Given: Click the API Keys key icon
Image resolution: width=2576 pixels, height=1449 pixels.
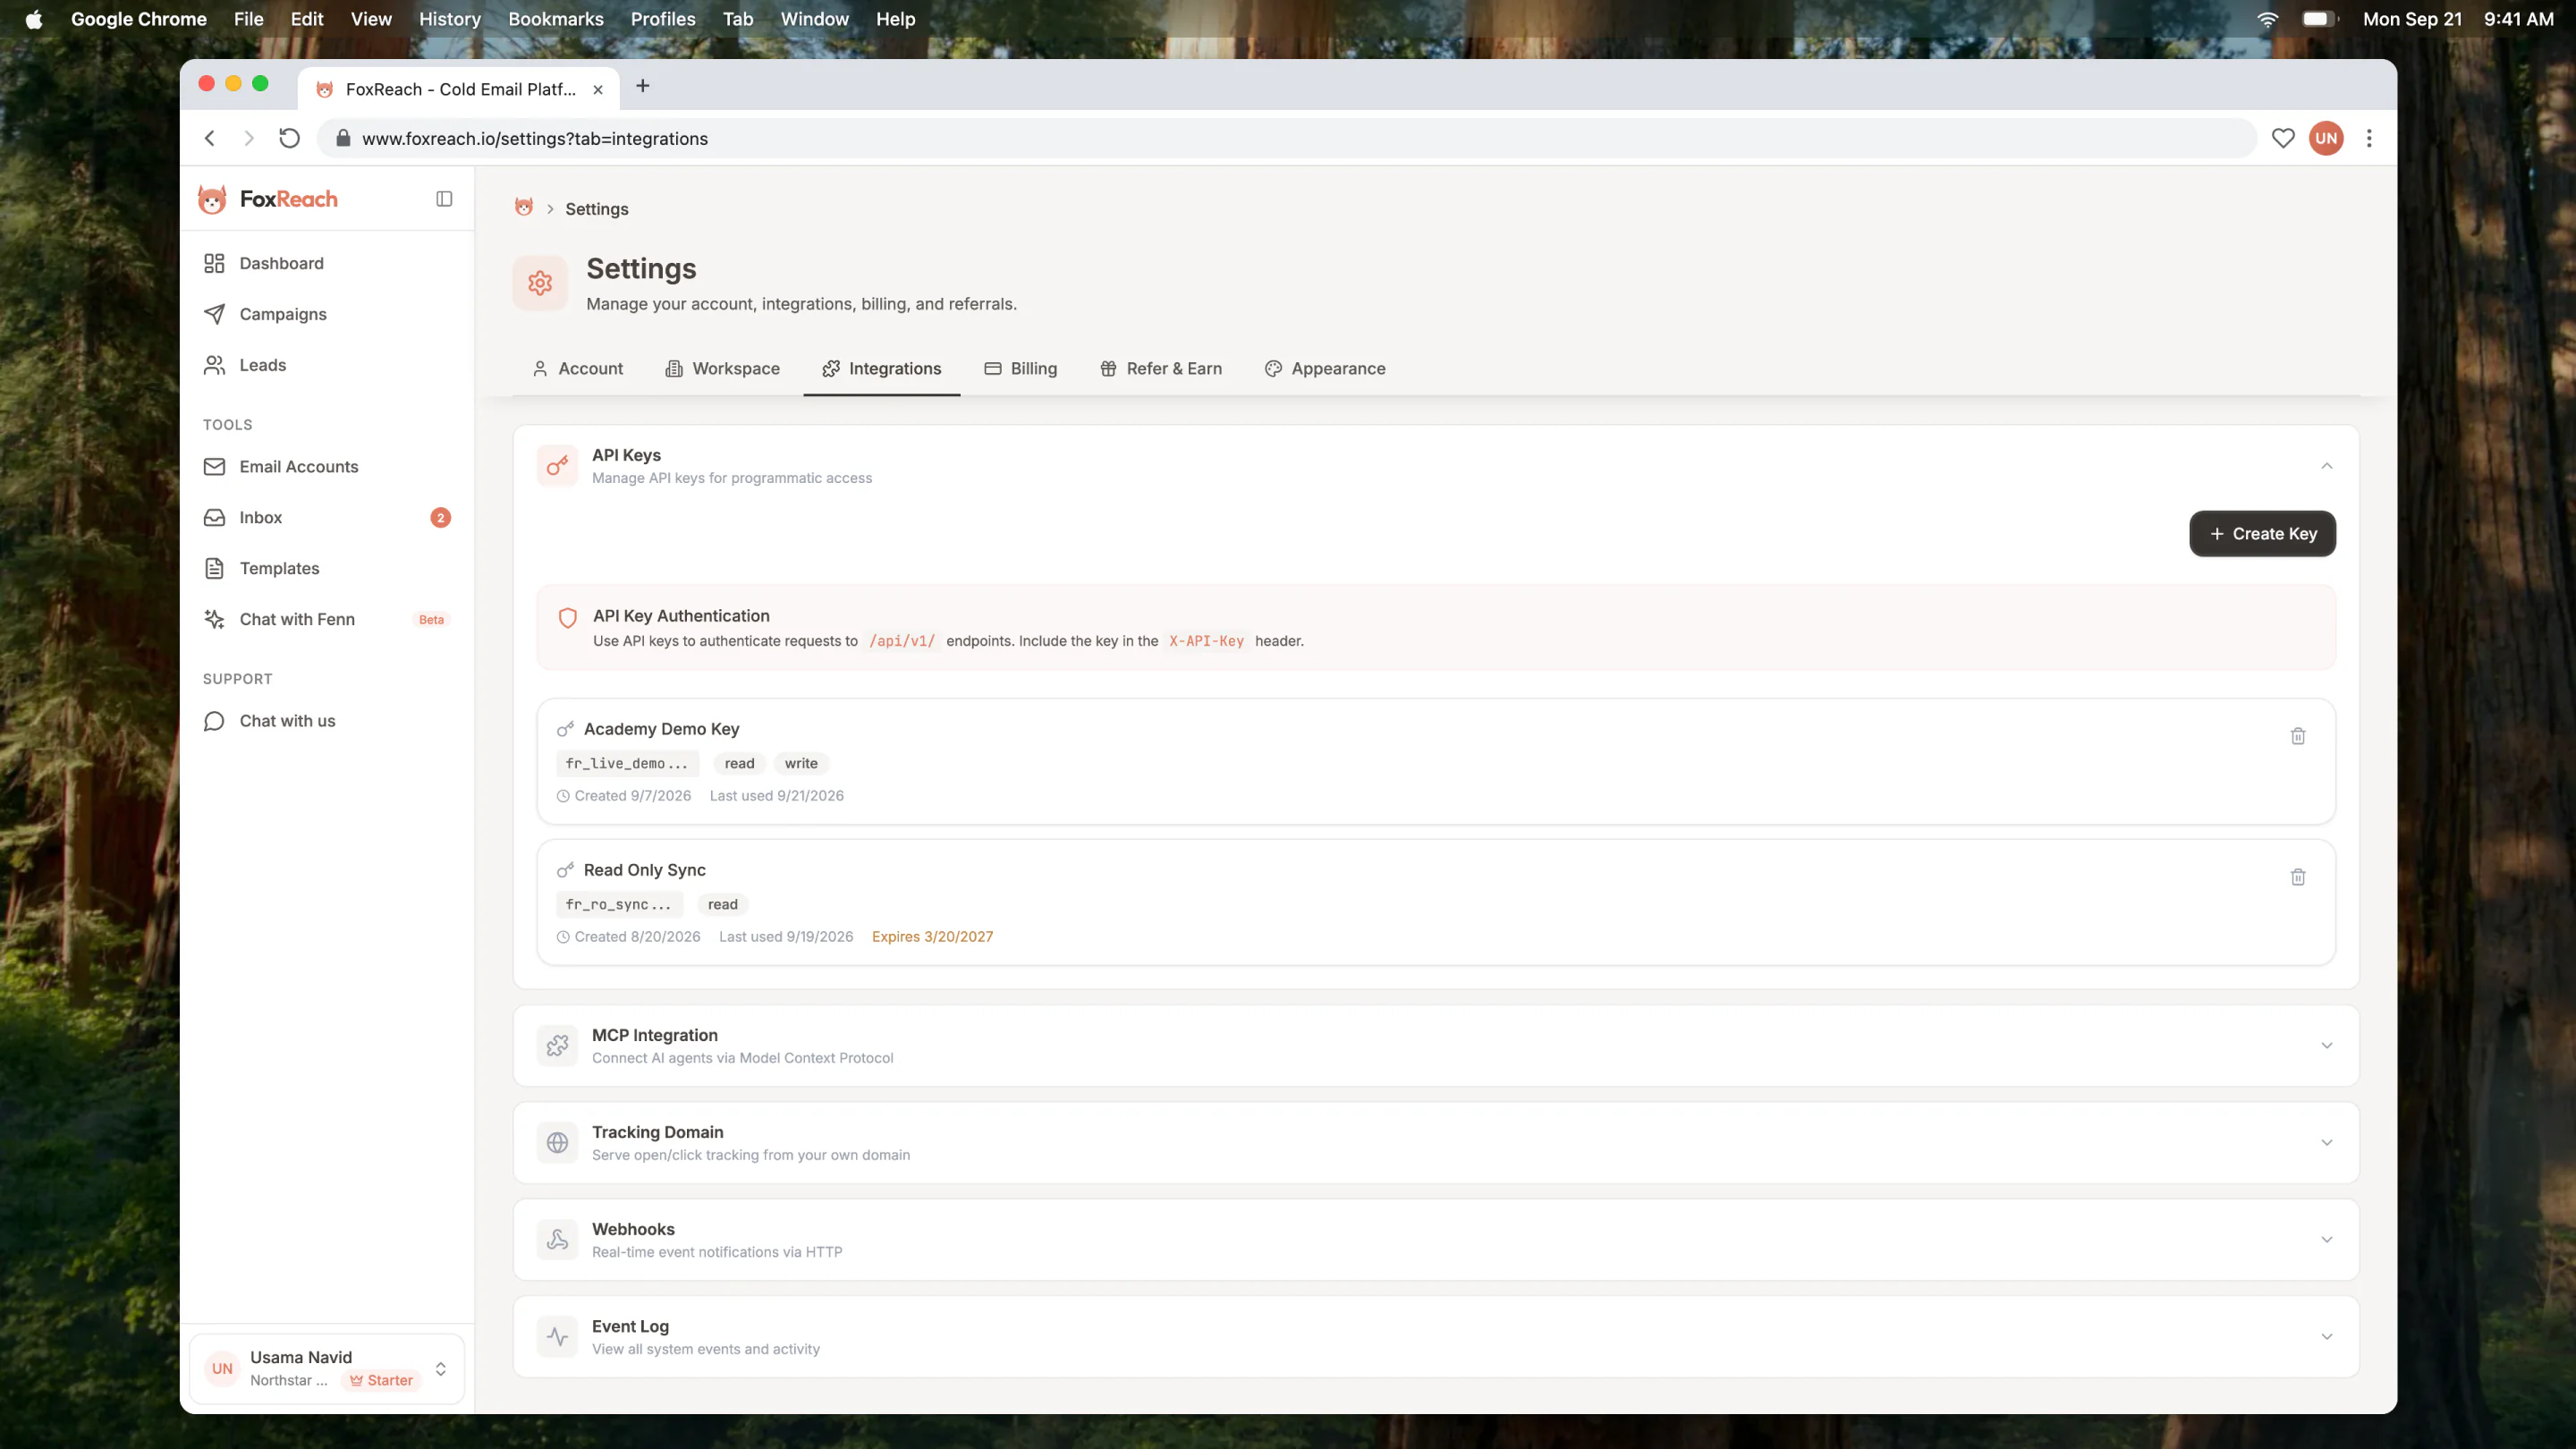Looking at the screenshot, I should click(x=557, y=466).
